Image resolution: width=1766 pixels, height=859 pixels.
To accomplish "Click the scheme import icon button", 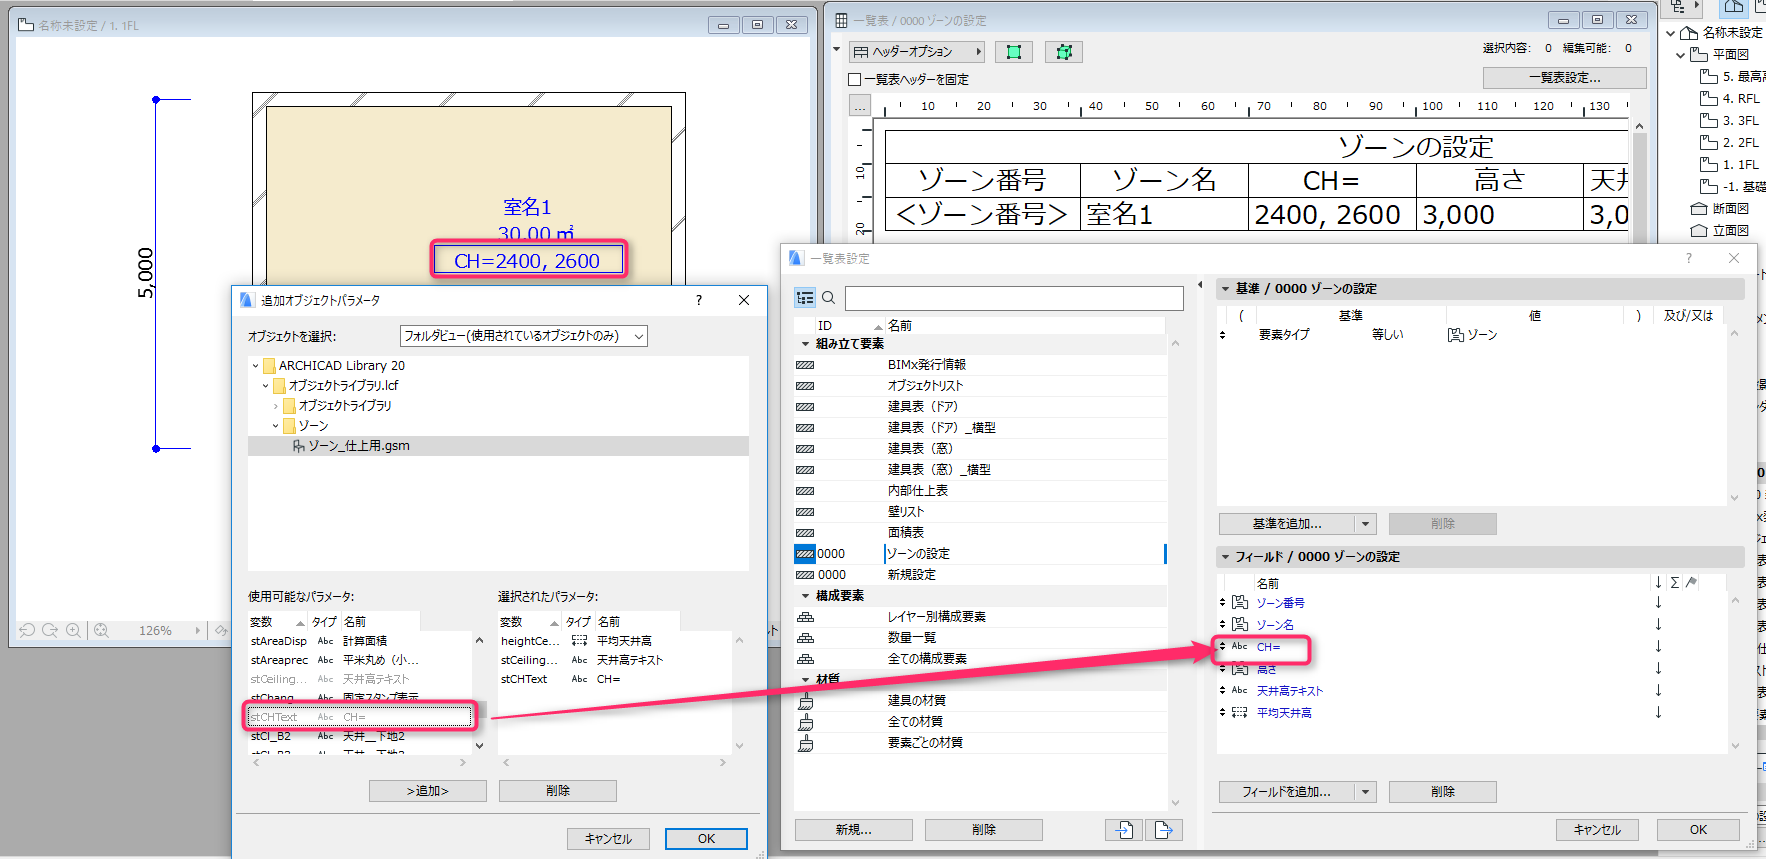I will click(1124, 830).
